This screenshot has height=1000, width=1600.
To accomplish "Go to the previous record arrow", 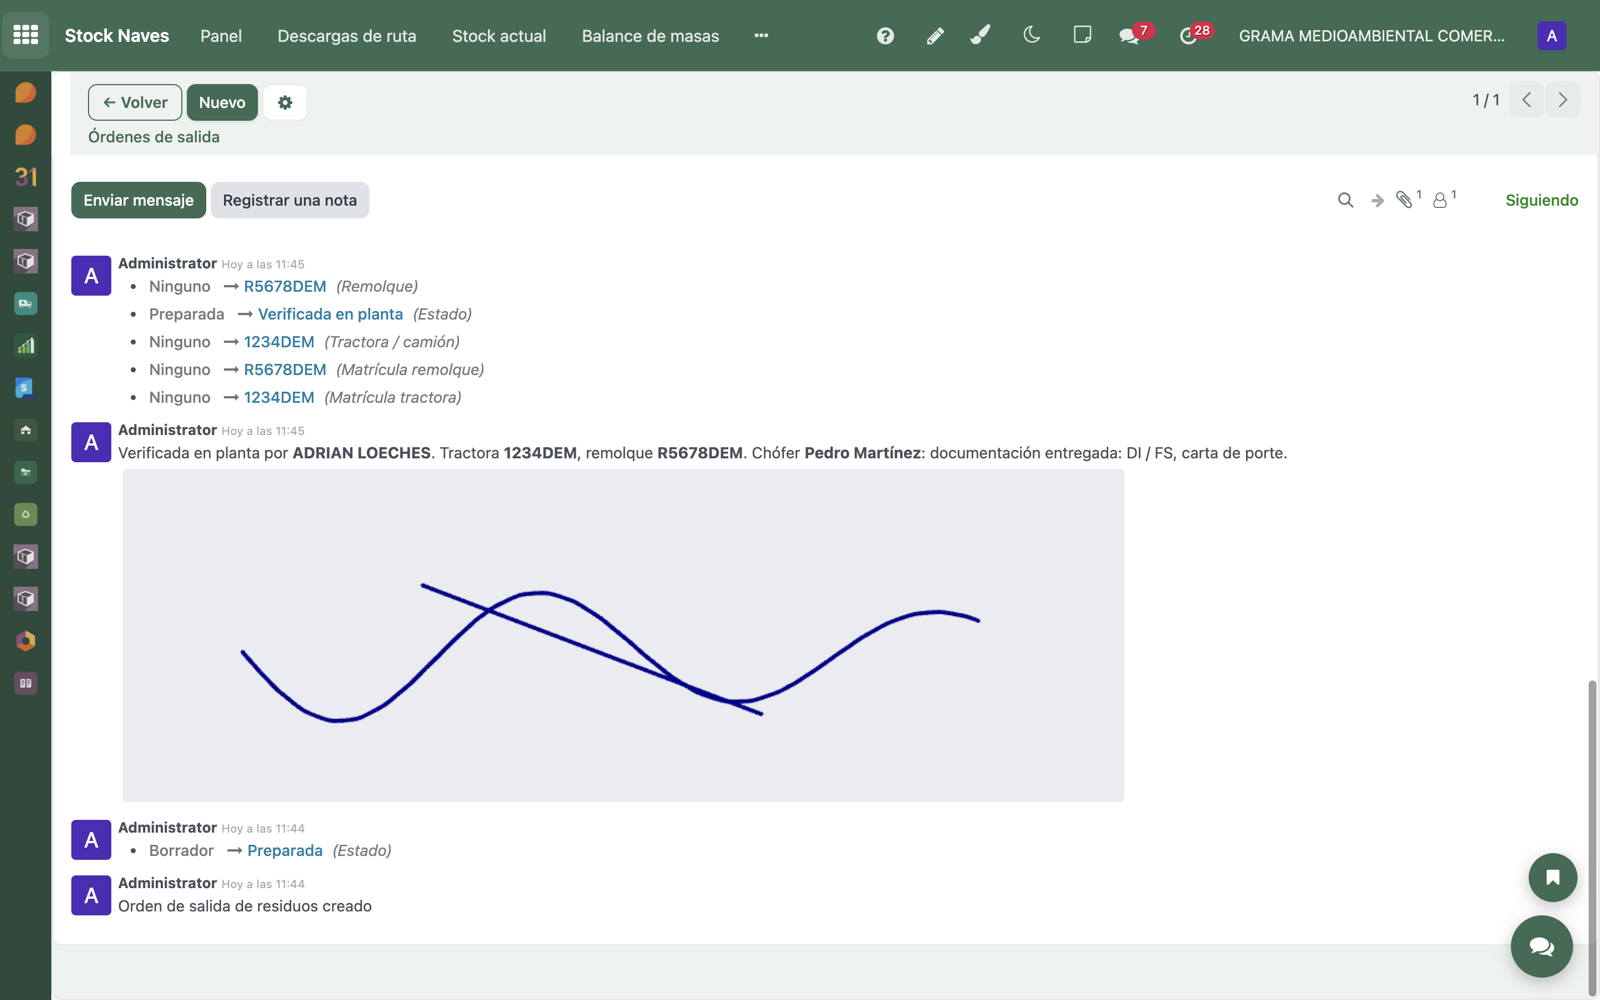I will [x=1526, y=100].
